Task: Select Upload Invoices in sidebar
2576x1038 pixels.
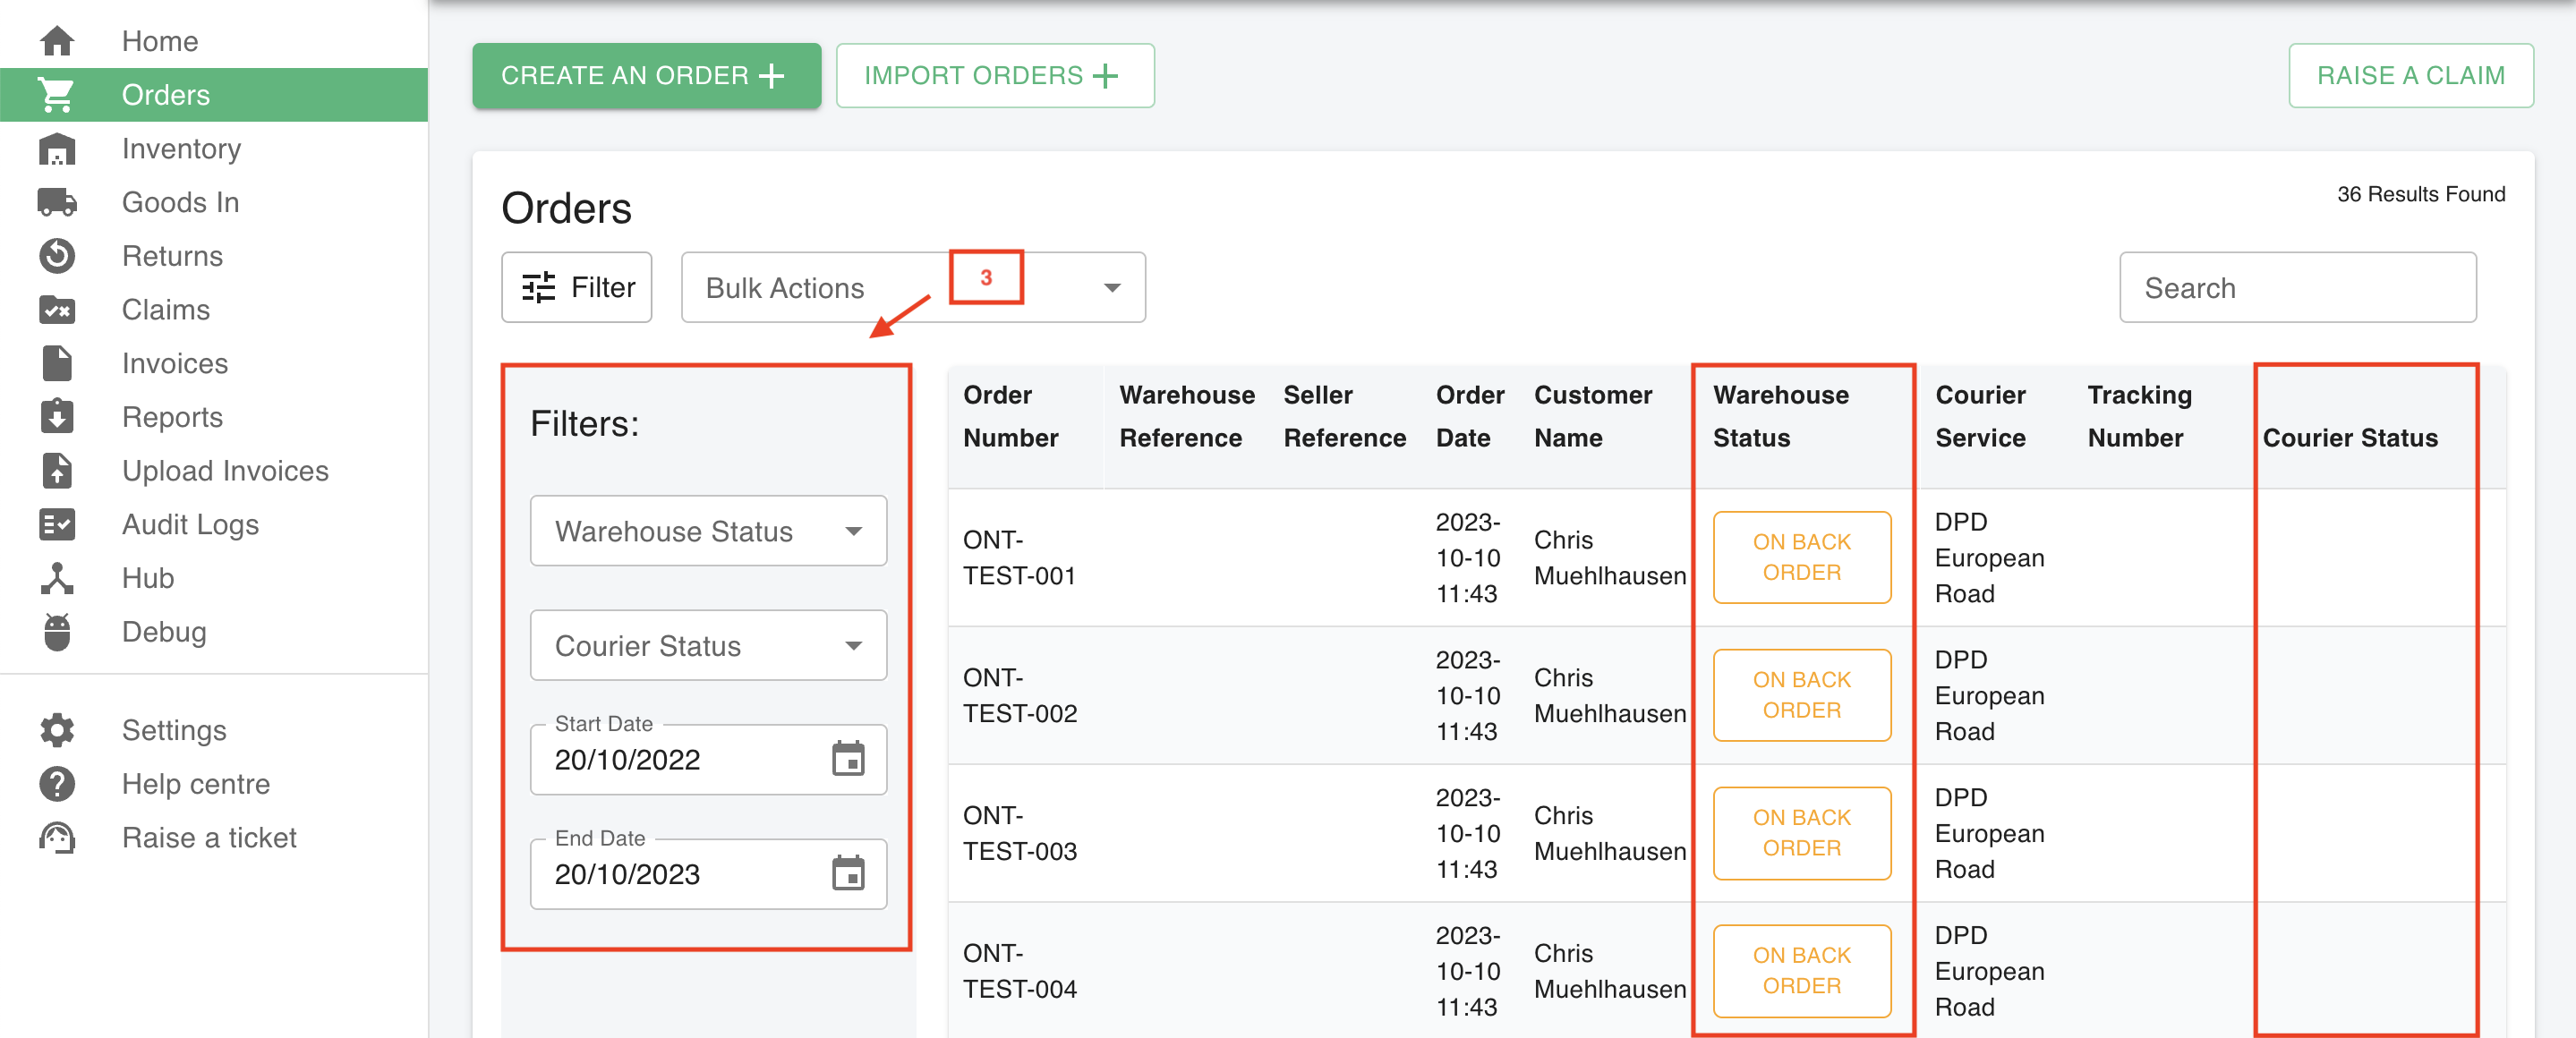Action: click(x=225, y=471)
